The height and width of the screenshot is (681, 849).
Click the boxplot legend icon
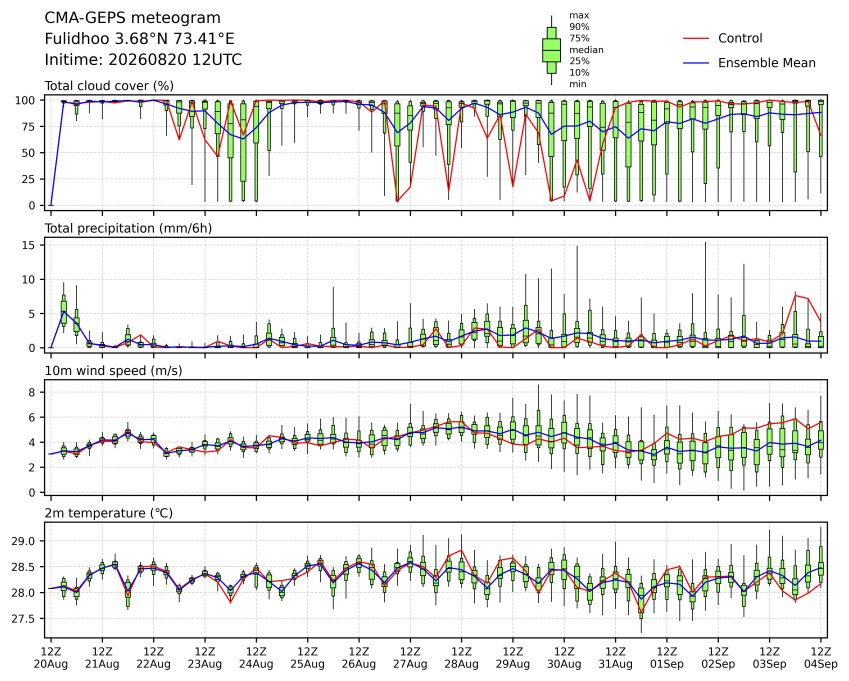tap(551, 50)
